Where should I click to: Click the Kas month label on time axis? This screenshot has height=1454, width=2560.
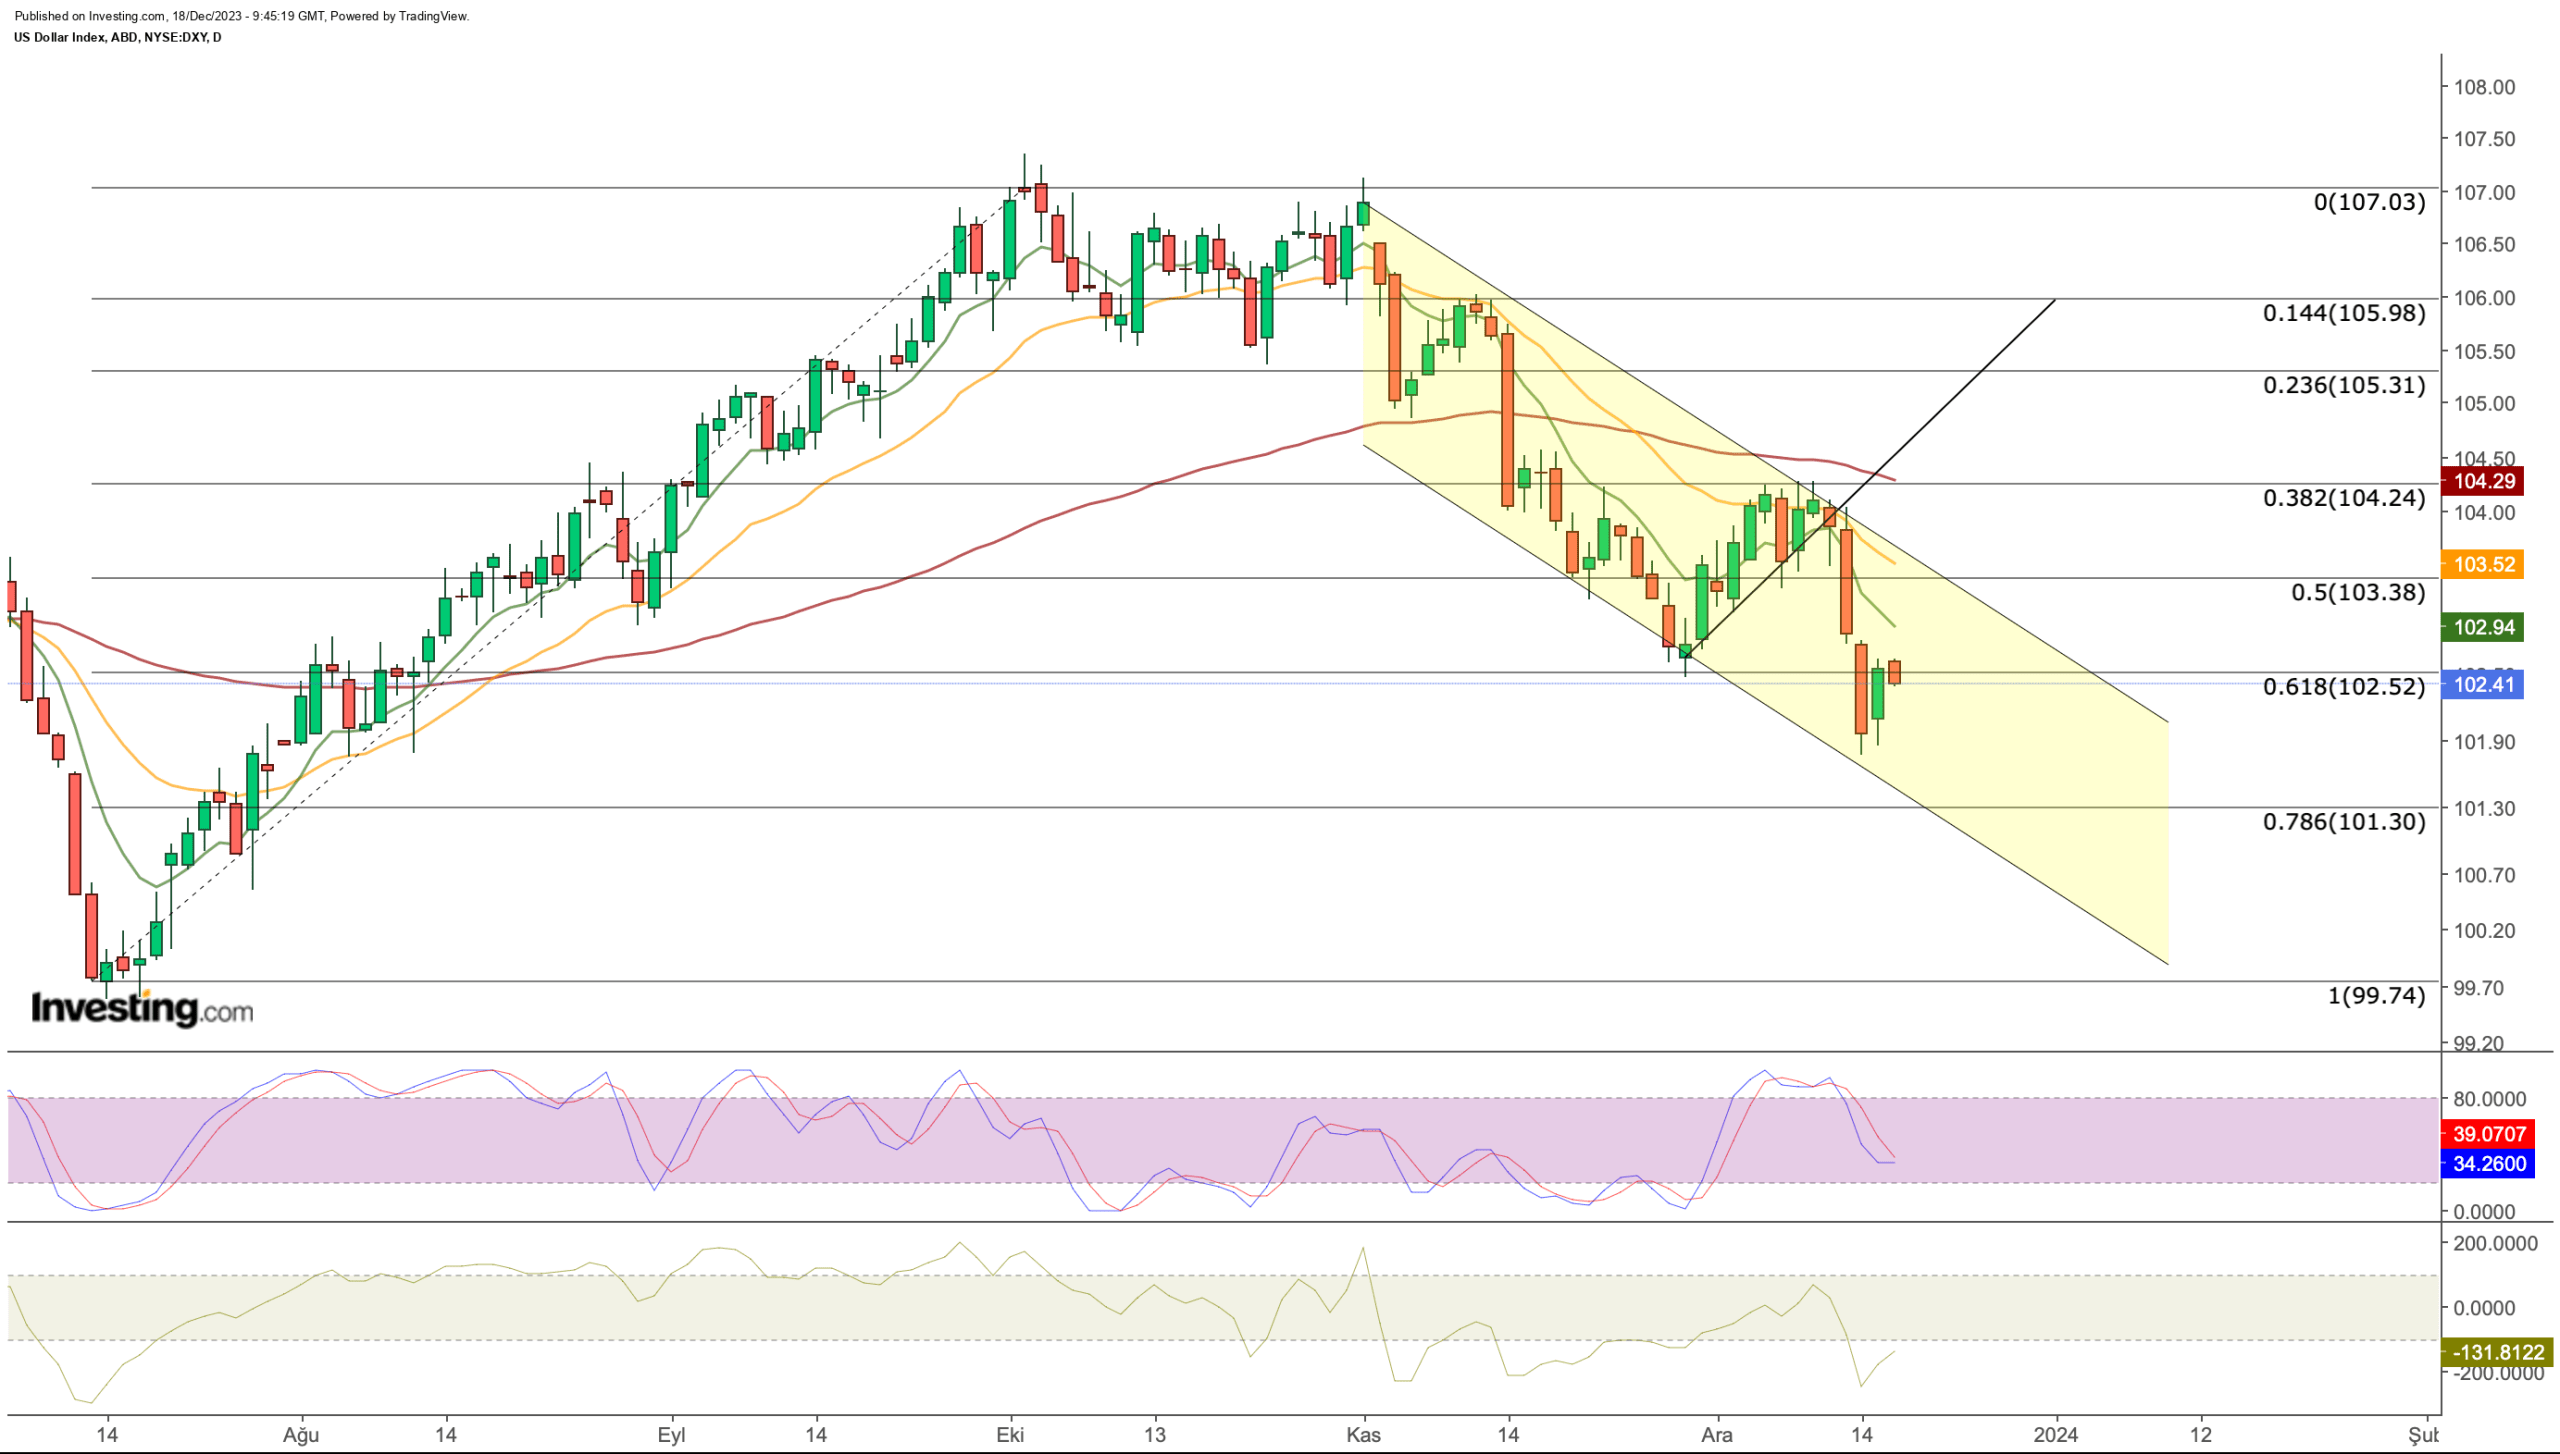click(1363, 1435)
